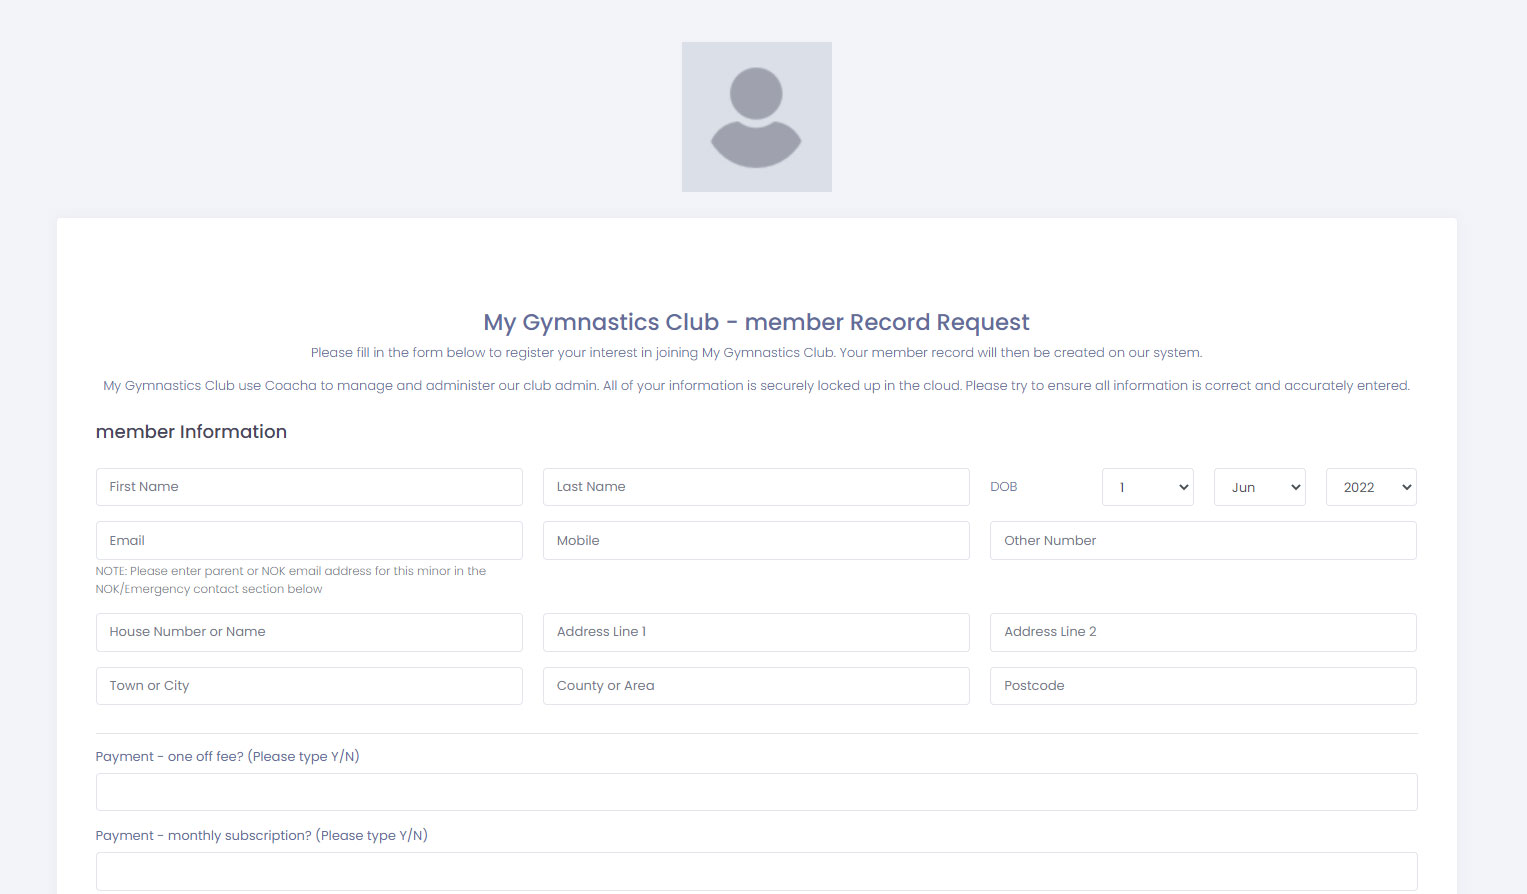The width and height of the screenshot is (1527, 894).
Task: Click the DOB label text
Action: (x=1003, y=487)
